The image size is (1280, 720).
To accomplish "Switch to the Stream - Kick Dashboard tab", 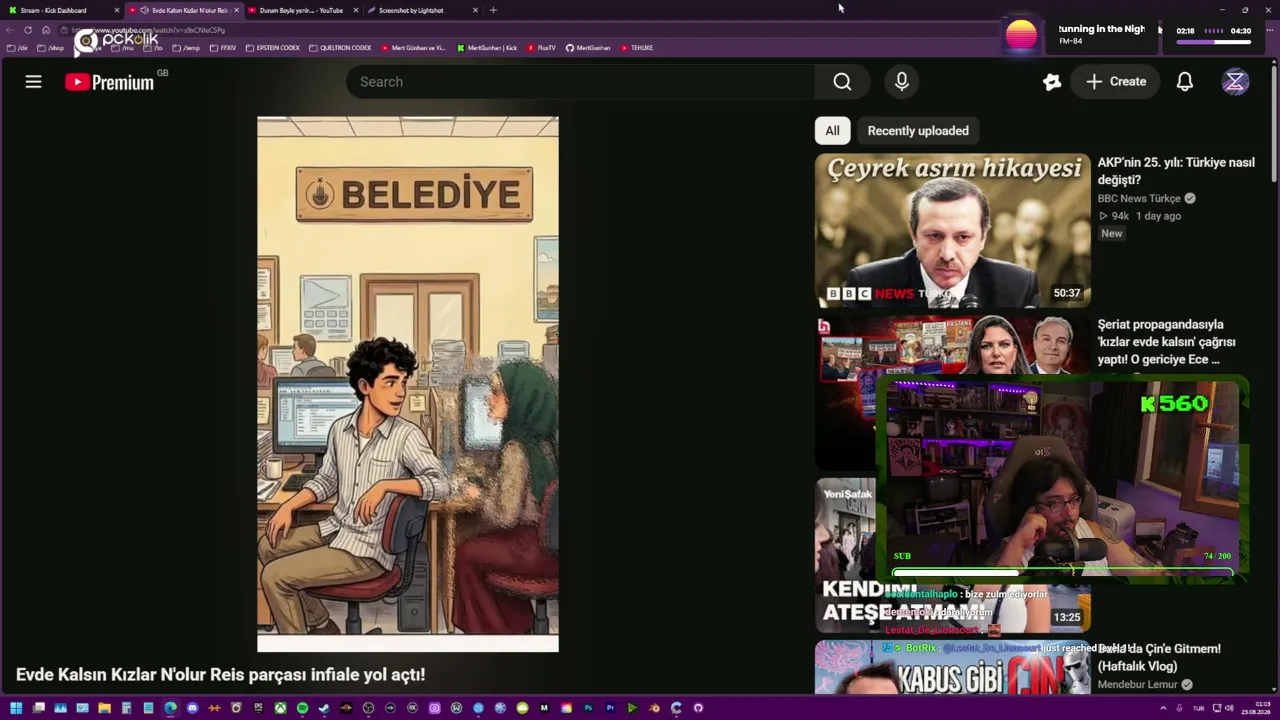I will [62, 10].
